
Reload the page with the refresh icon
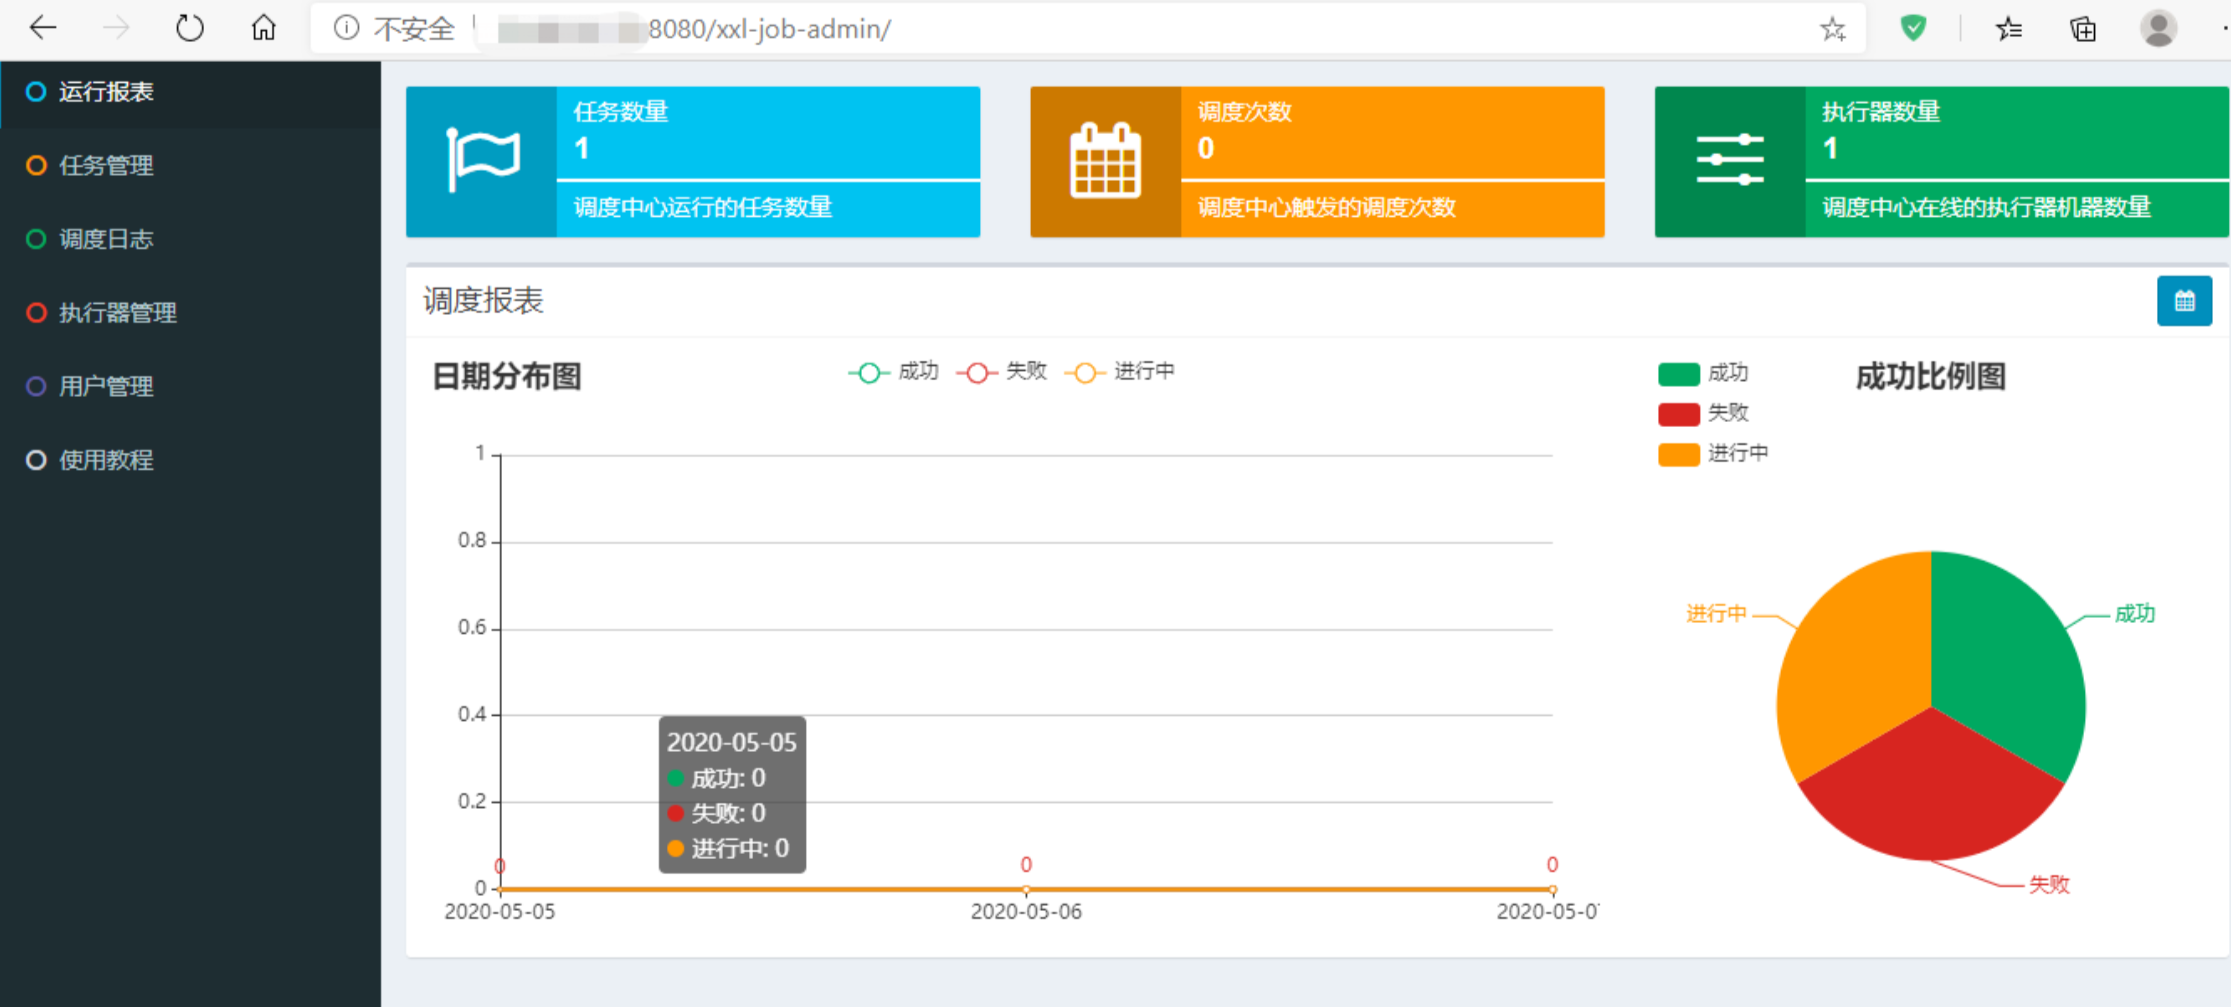point(189,28)
